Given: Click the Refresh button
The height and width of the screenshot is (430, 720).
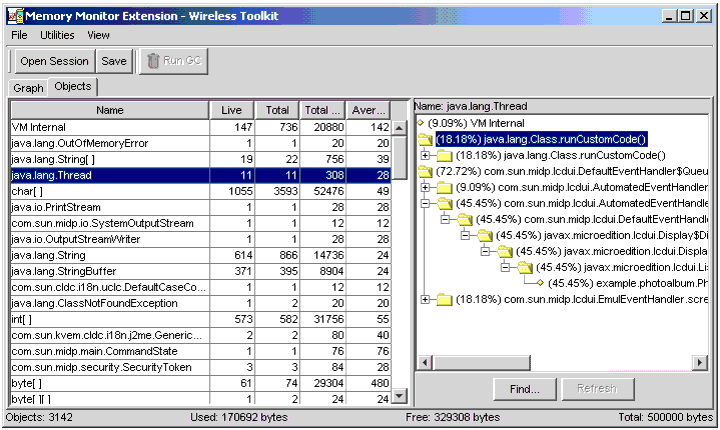Looking at the screenshot, I should pyautogui.click(x=597, y=389).
